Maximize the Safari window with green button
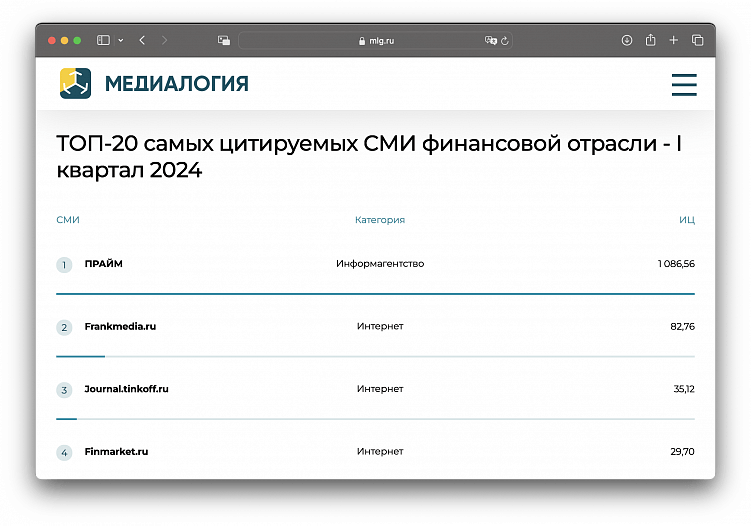The image size is (751, 526). coord(77,40)
